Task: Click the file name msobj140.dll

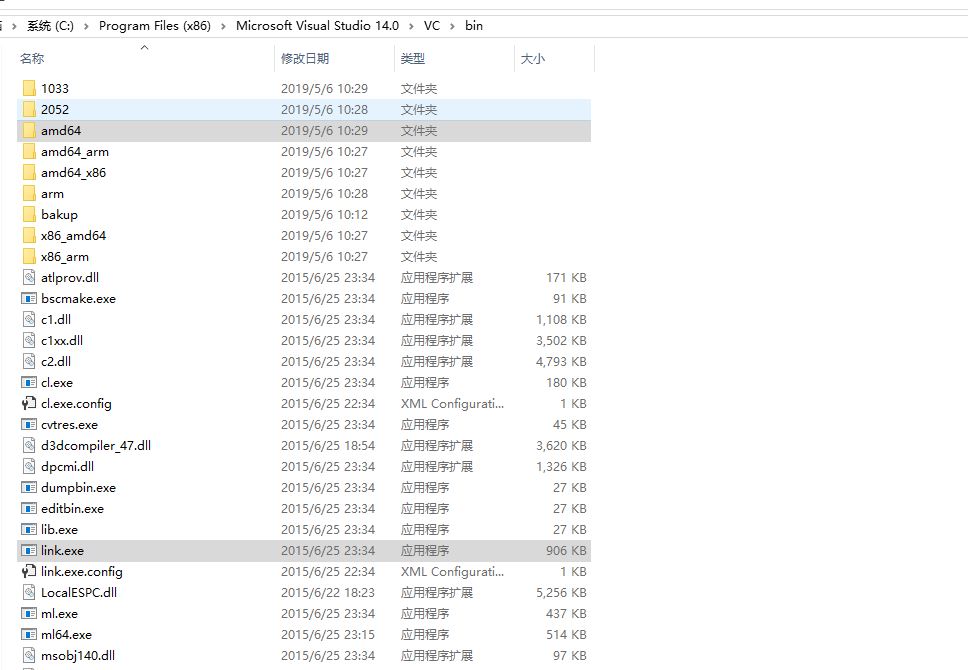Action: [x=78, y=655]
